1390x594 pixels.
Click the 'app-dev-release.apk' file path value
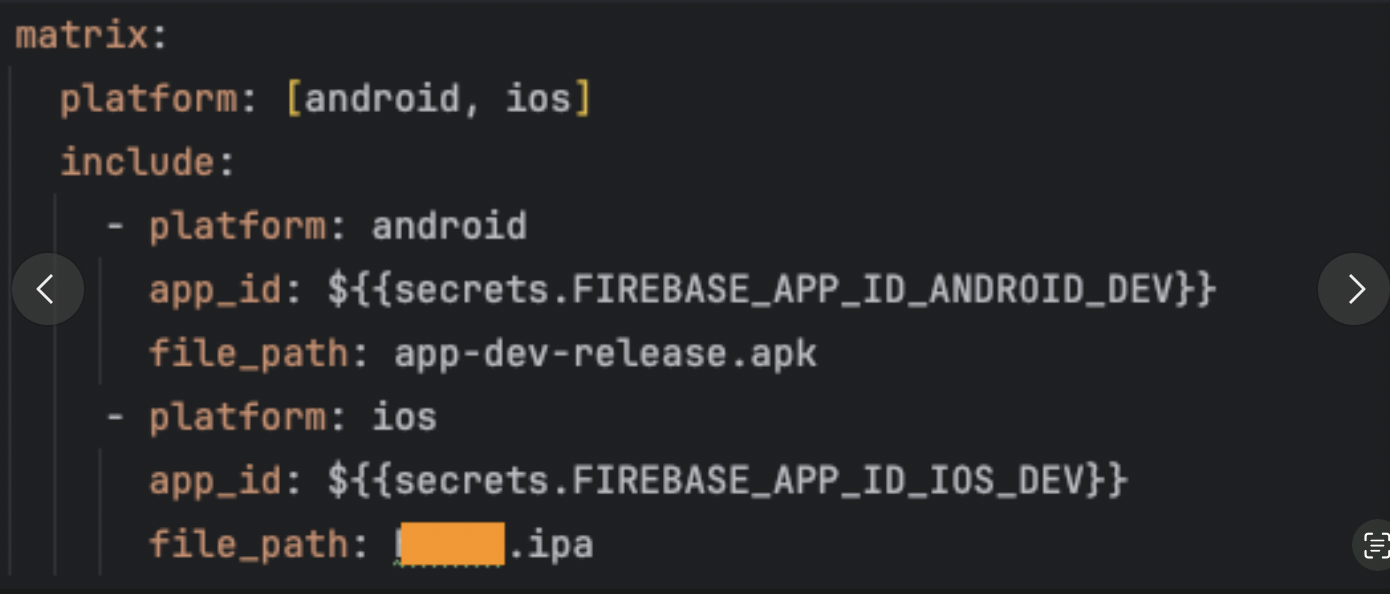click(x=606, y=354)
